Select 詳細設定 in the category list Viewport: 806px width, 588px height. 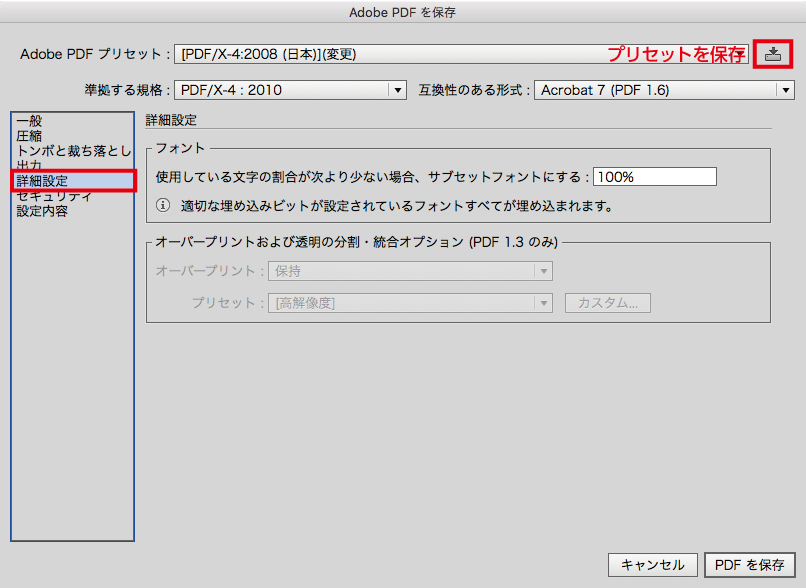pos(72,181)
